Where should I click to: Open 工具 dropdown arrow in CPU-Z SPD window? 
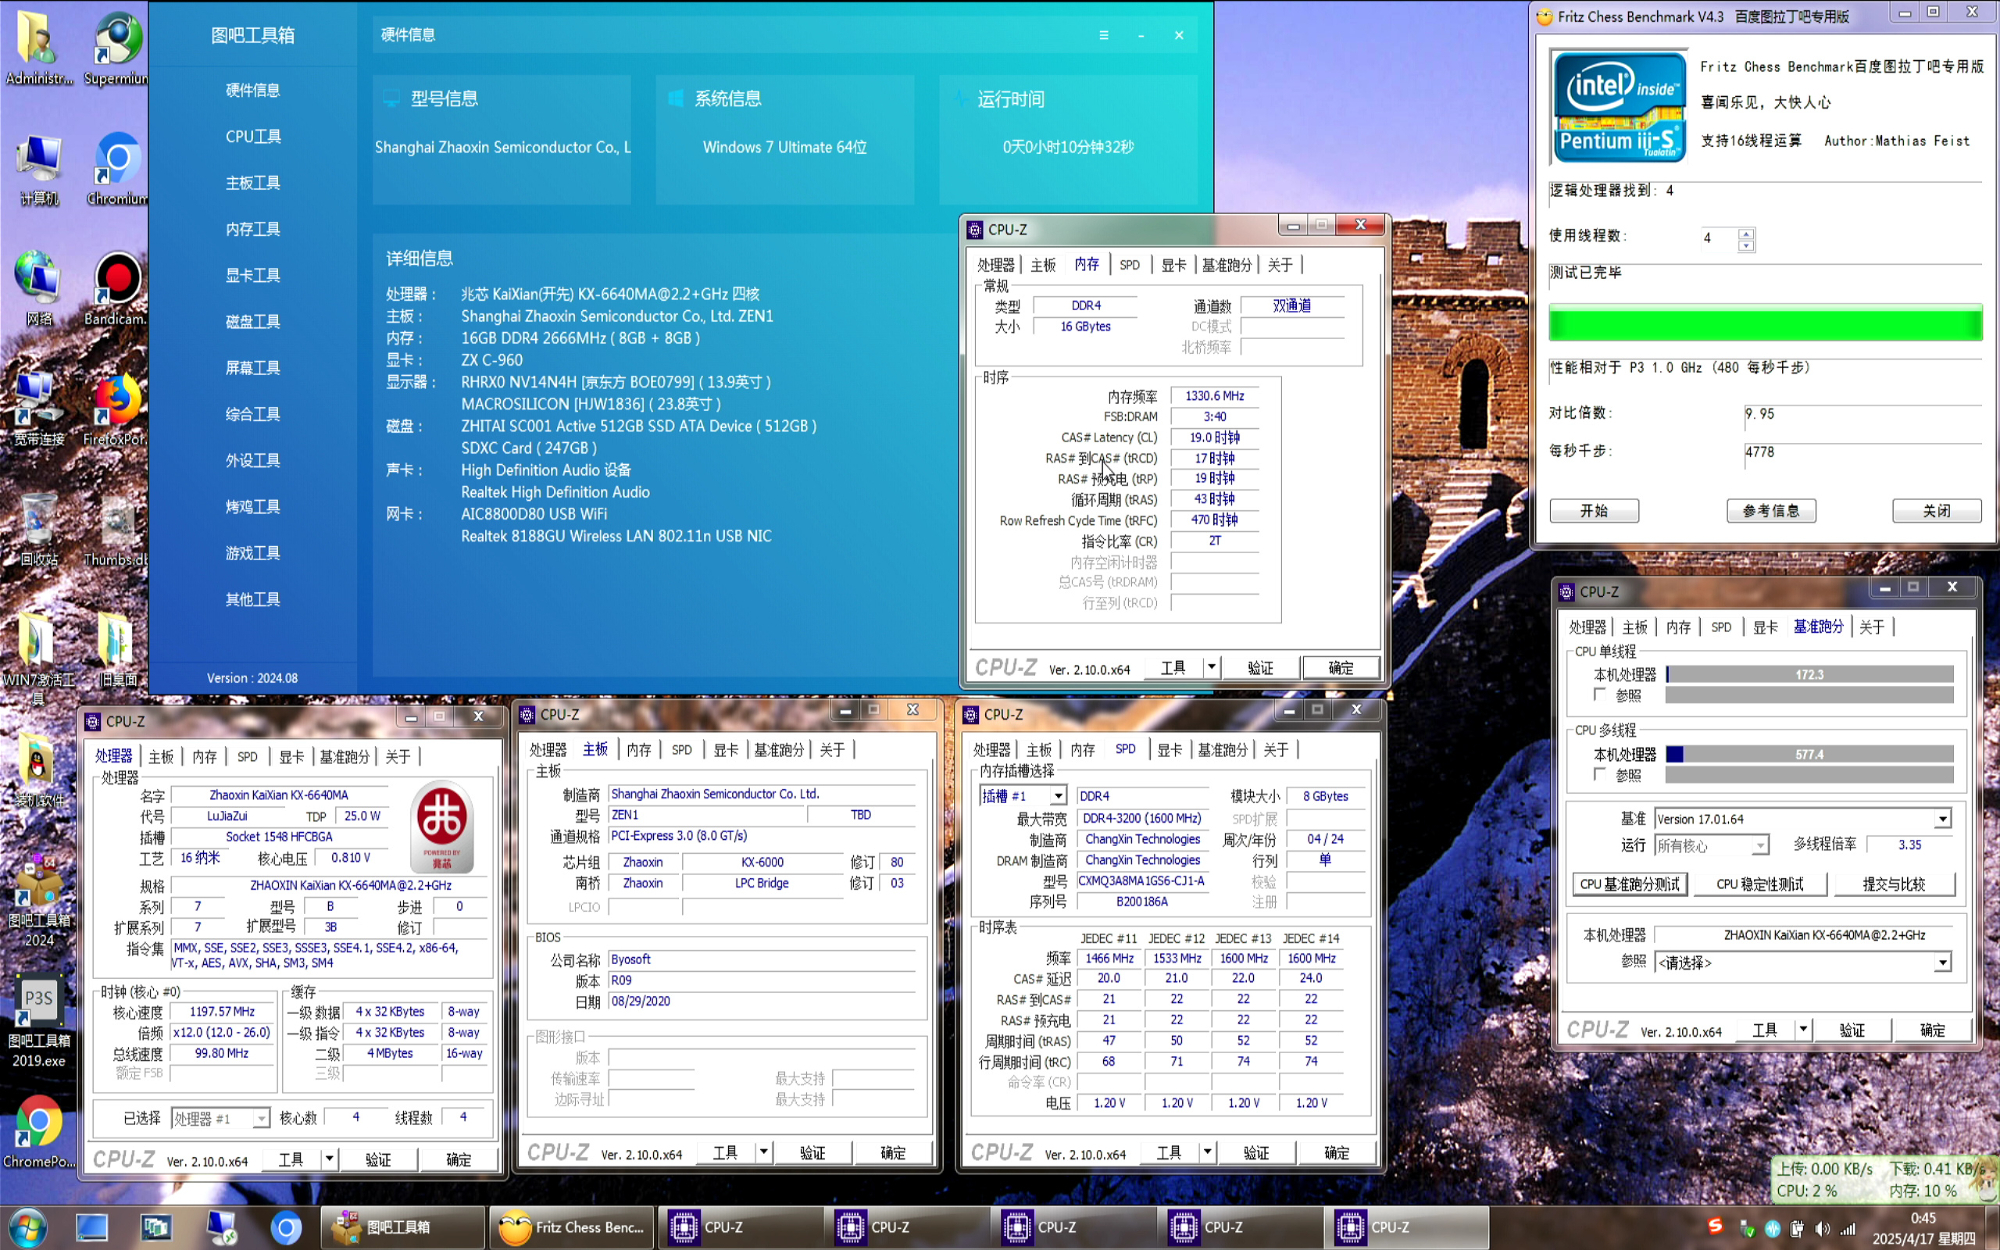pyautogui.click(x=1207, y=1152)
